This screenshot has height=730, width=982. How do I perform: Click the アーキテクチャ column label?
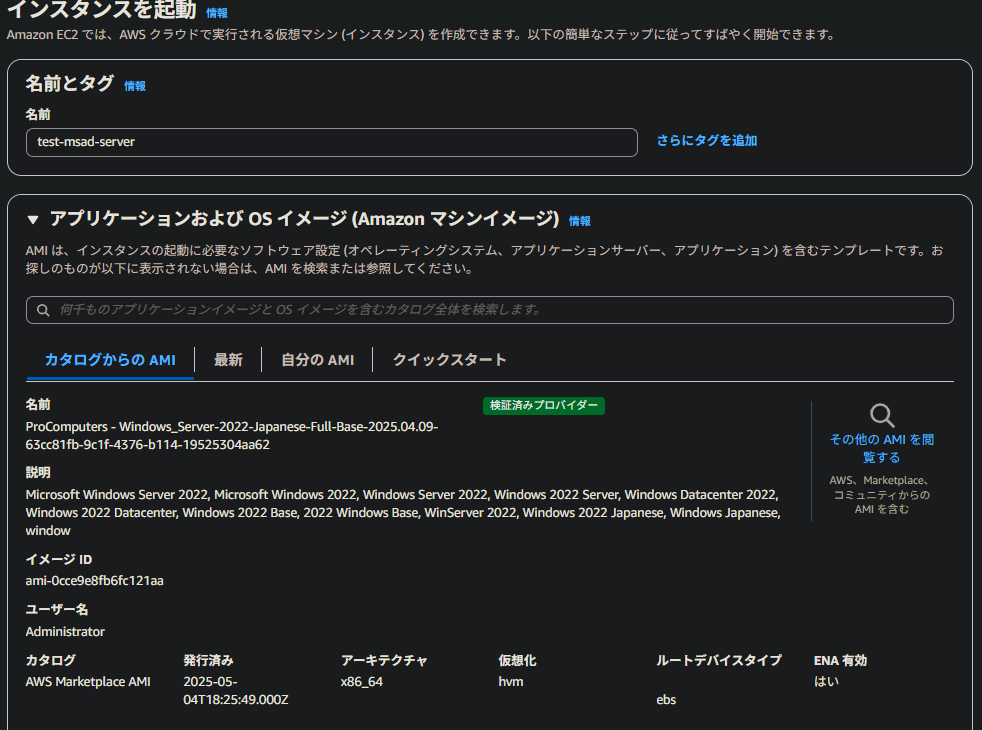384,660
